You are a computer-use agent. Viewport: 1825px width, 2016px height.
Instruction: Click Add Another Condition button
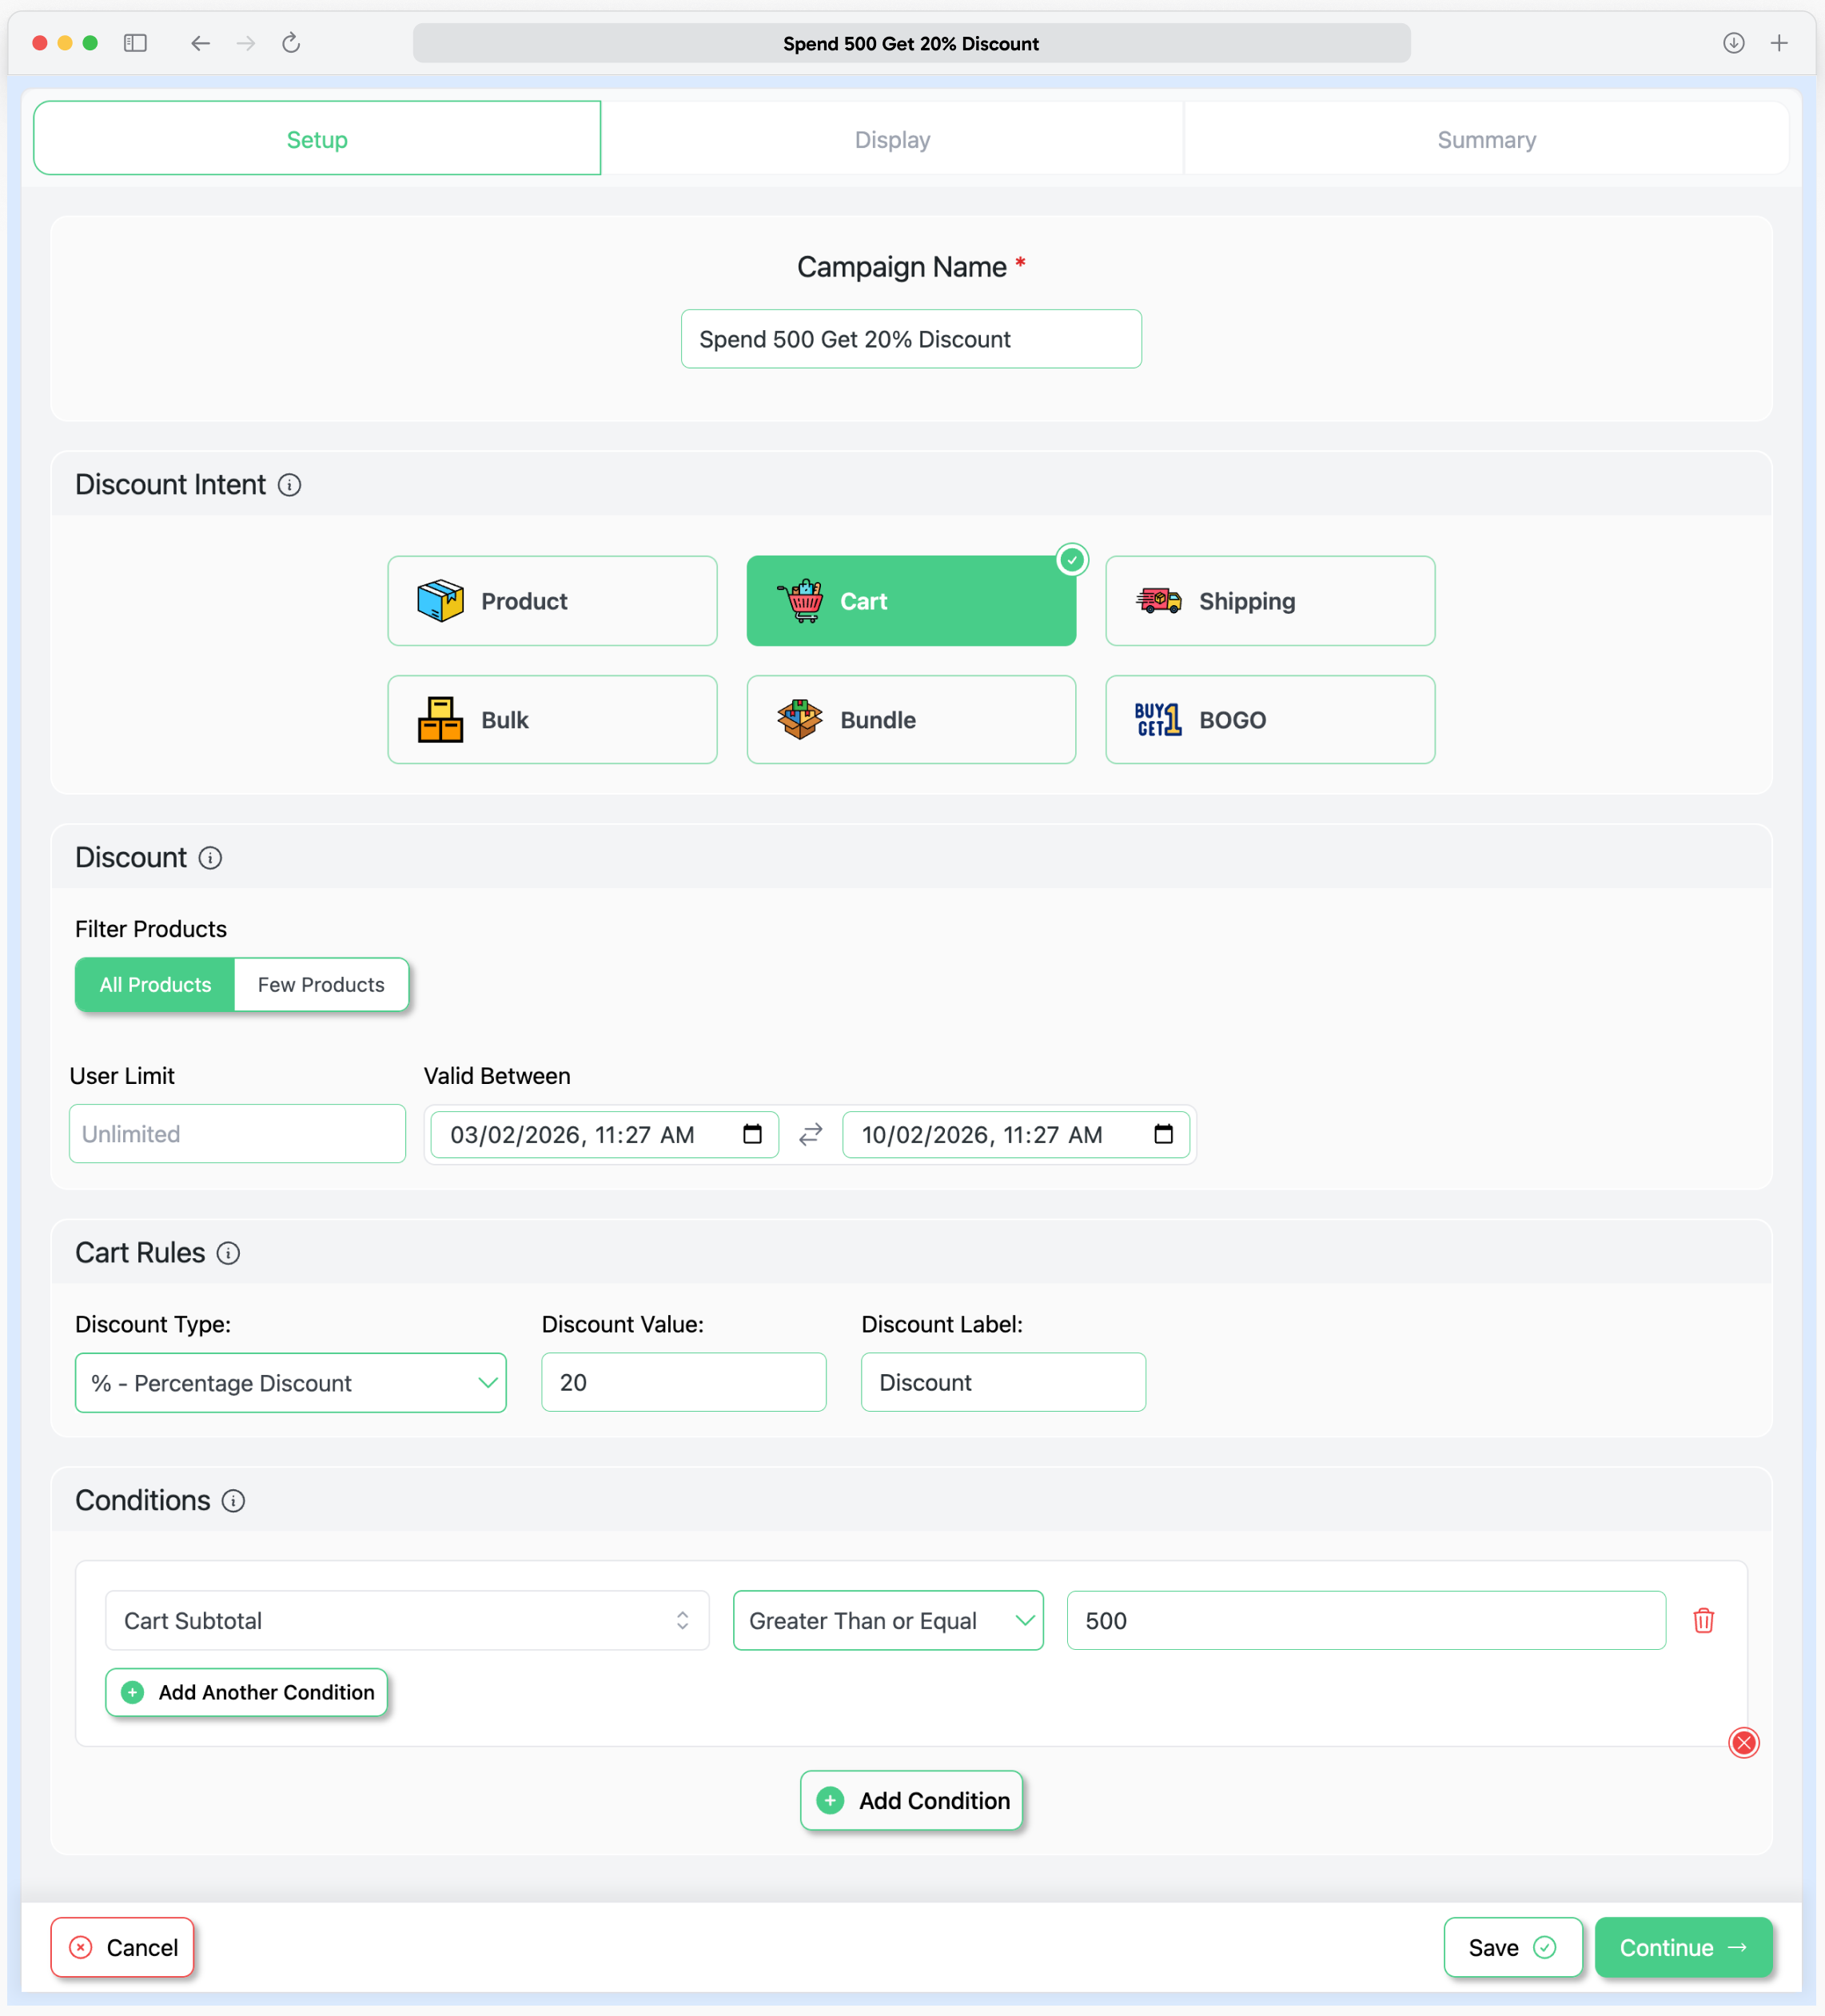click(x=247, y=1692)
